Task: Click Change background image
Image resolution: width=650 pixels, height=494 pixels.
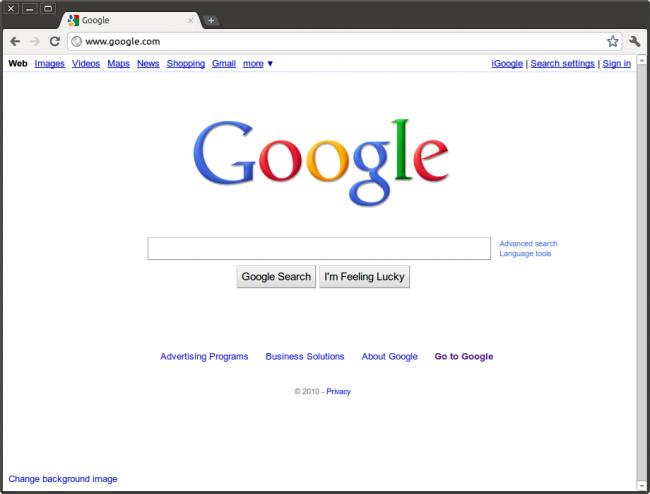Action: click(63, 479)
